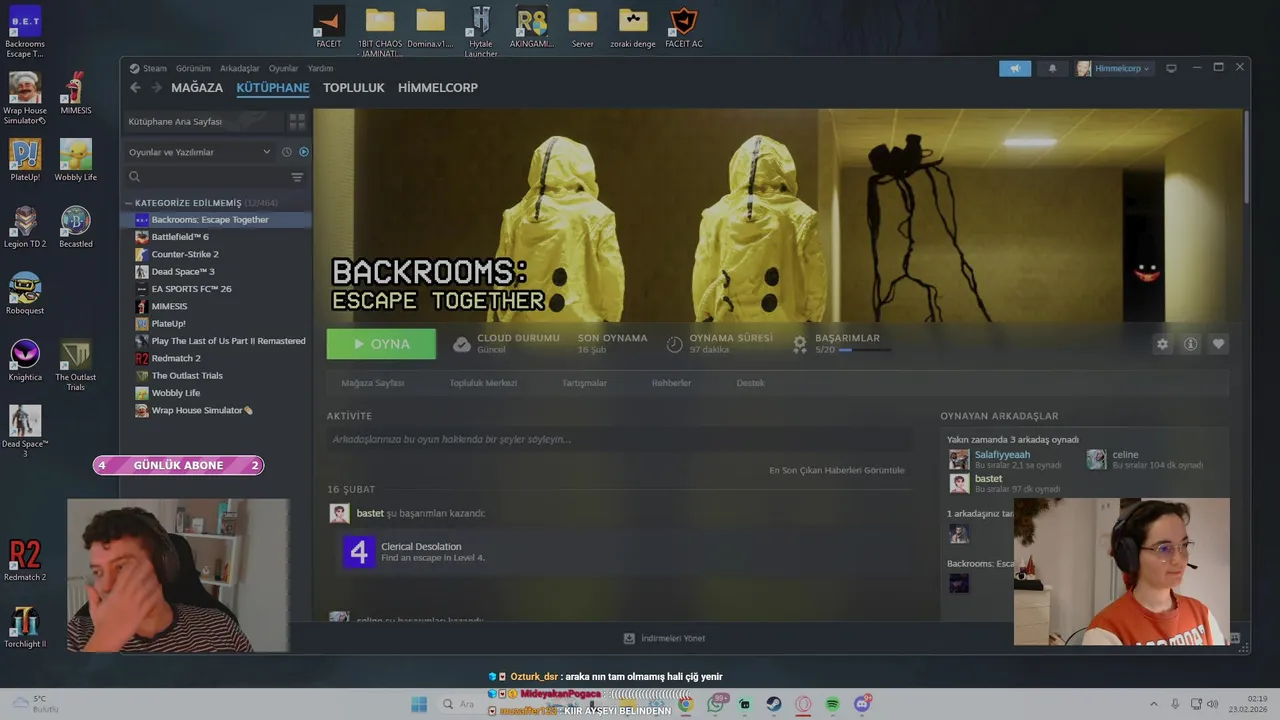The height and width of the screenshot is (720, 1280).
Task: Open Big Picture mode monitor icon
Action: (1171, 68)
